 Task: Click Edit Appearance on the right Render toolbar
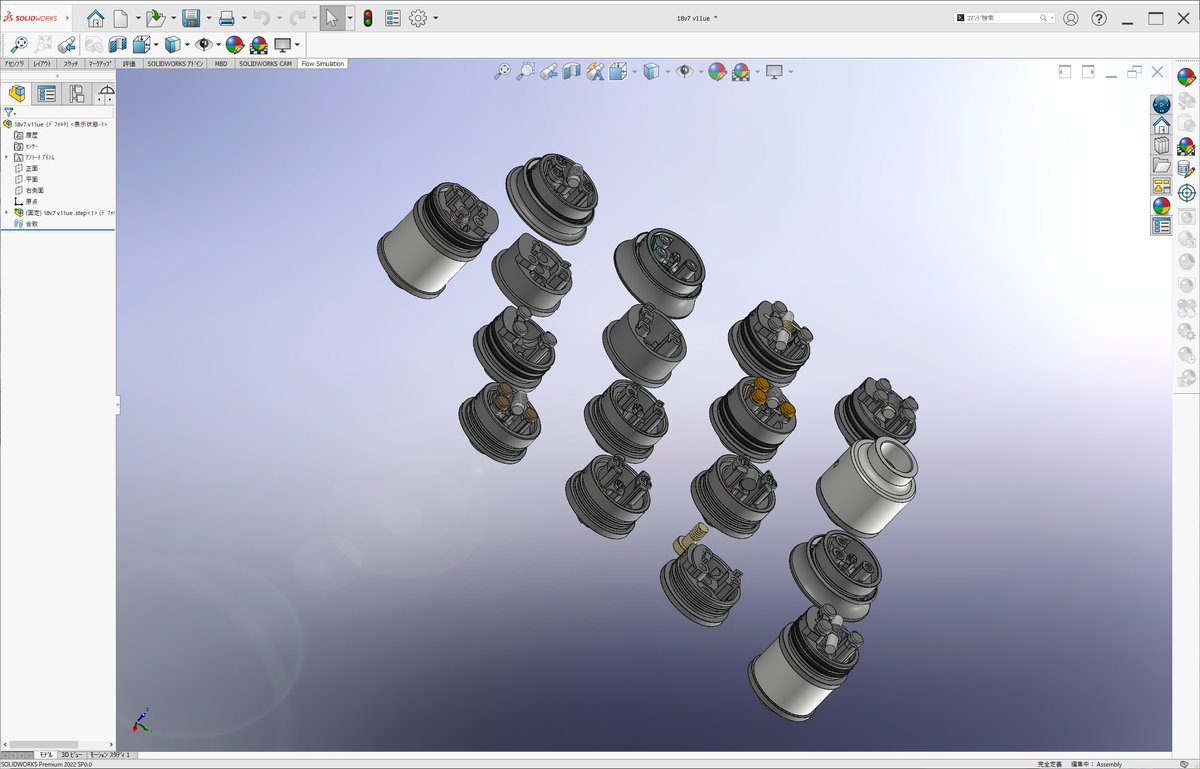[1186, 77]
